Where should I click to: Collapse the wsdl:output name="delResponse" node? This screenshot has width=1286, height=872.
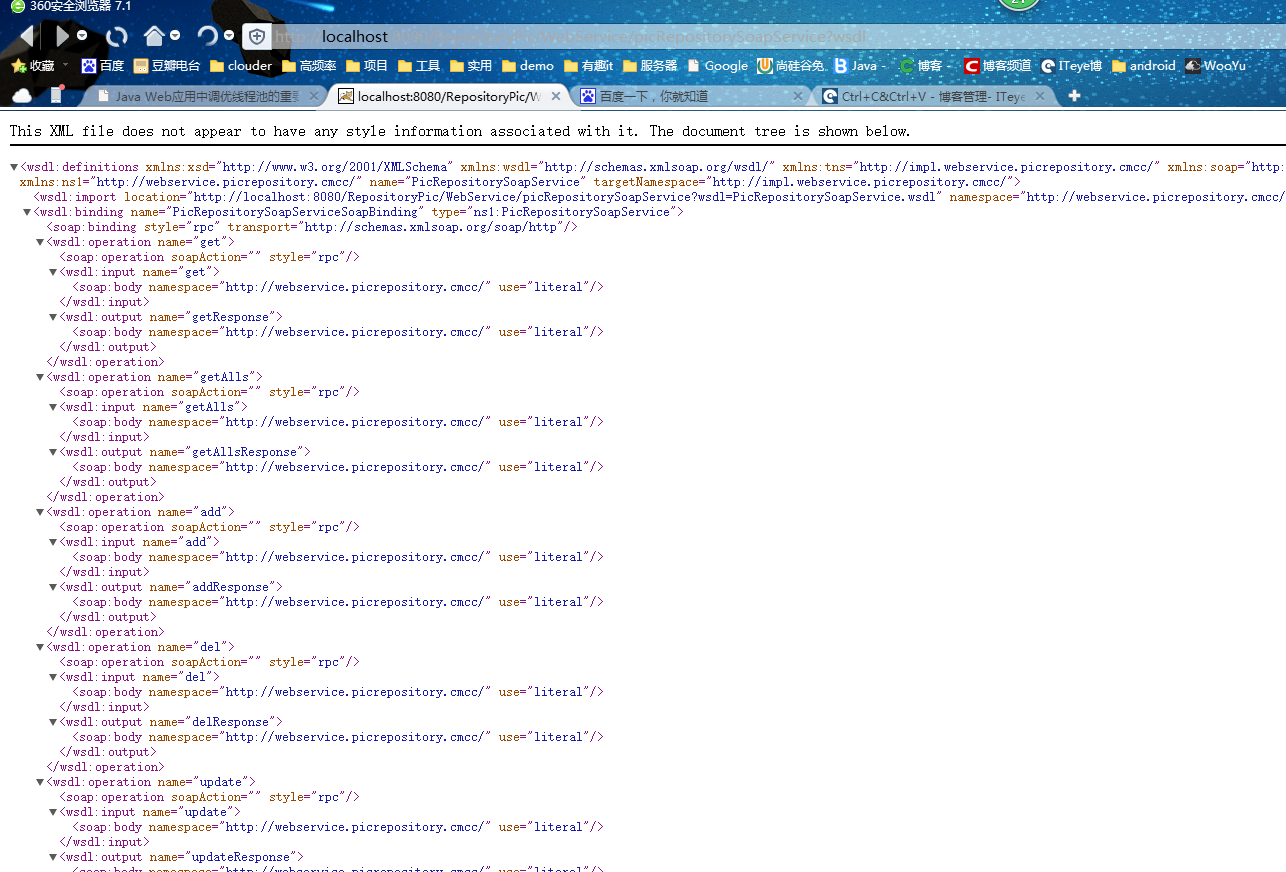pyautogui.click(x=53, y=722)
